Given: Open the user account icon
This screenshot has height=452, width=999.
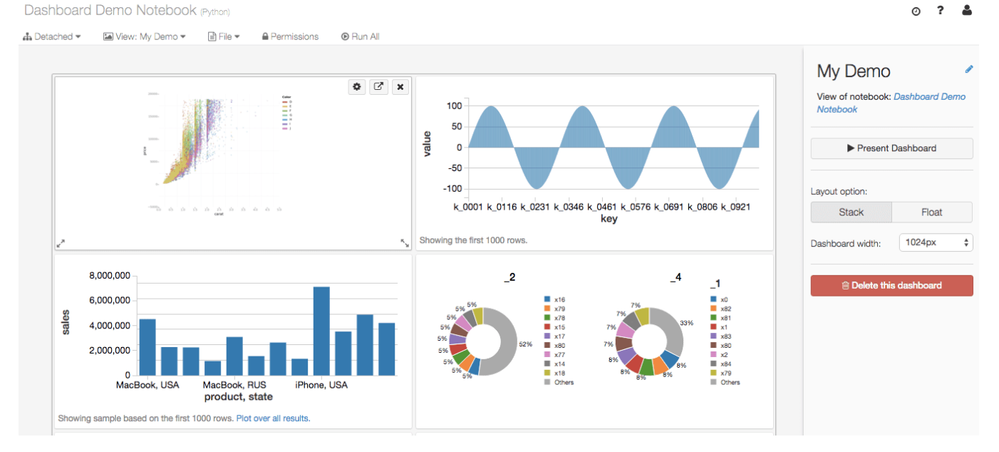Looking at the screenshot, I should click(967, 11).
